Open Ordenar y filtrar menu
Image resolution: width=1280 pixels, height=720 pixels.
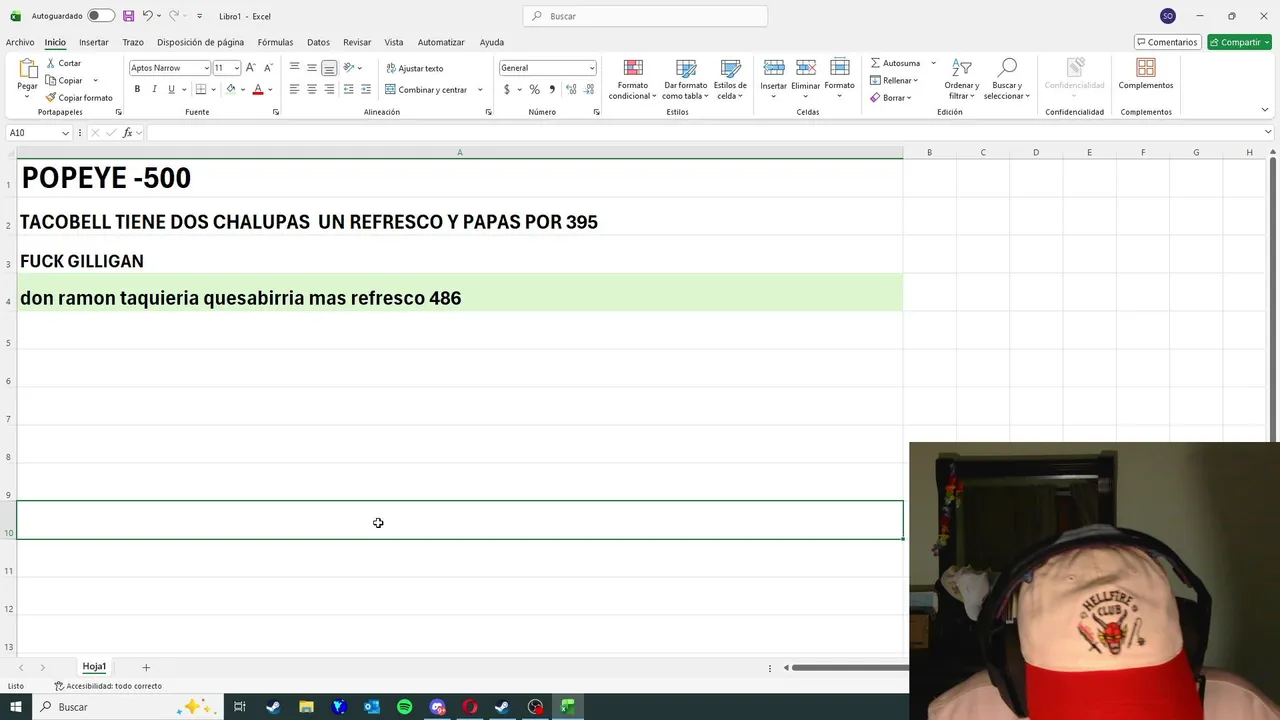(962, 79)
